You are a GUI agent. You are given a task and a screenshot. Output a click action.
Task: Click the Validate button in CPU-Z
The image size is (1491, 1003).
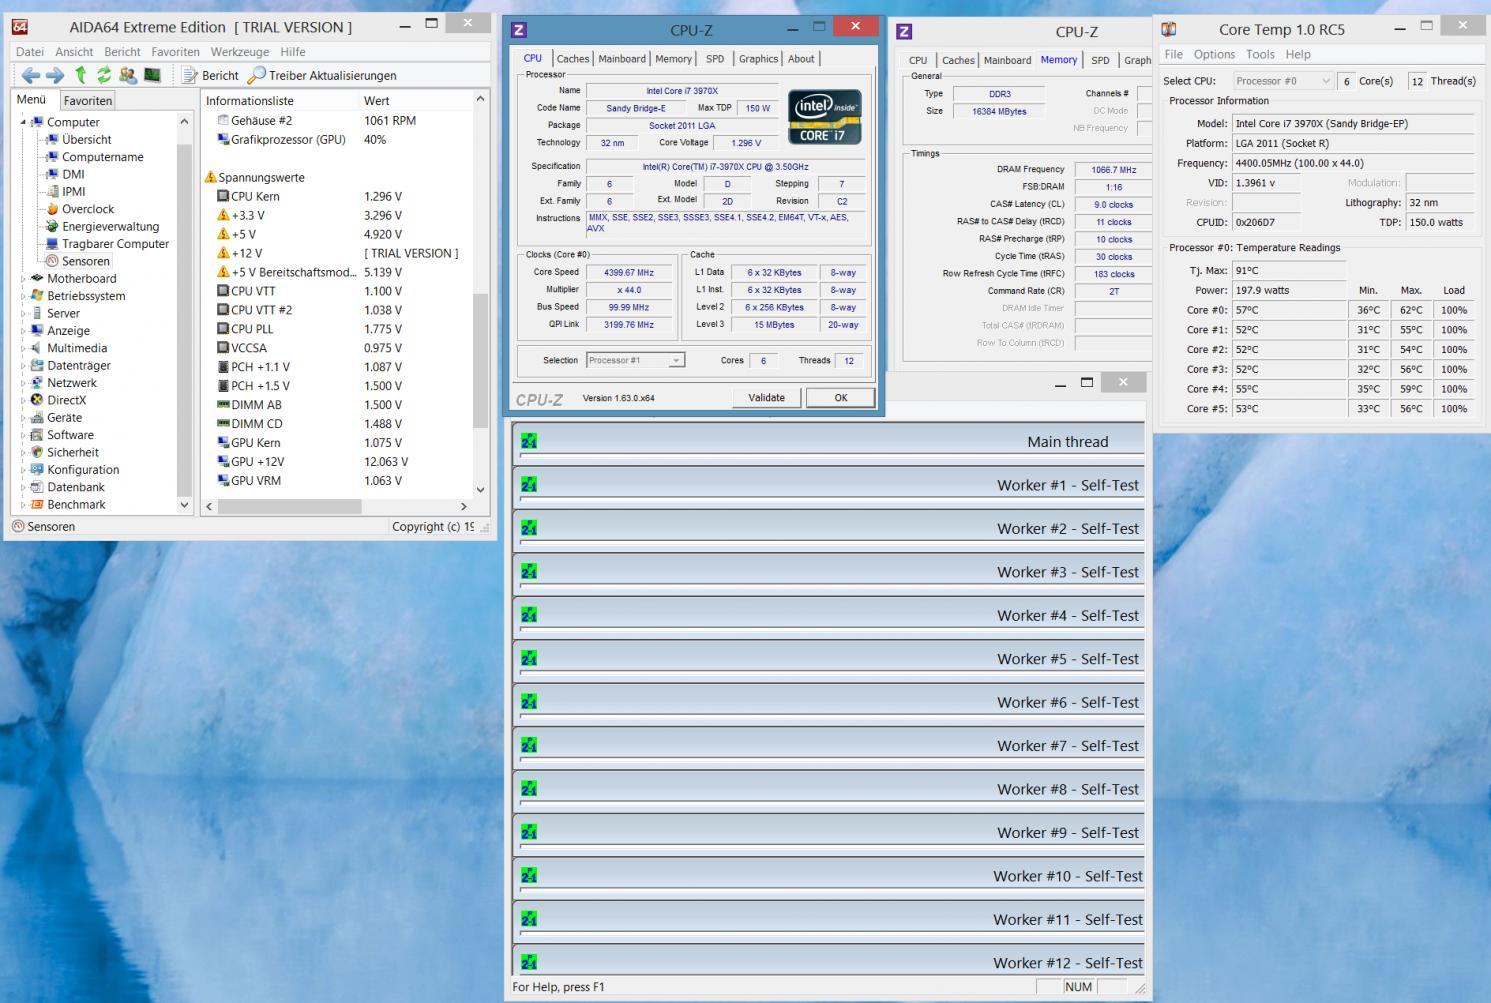pyautogui.click(x=766, y=397)
